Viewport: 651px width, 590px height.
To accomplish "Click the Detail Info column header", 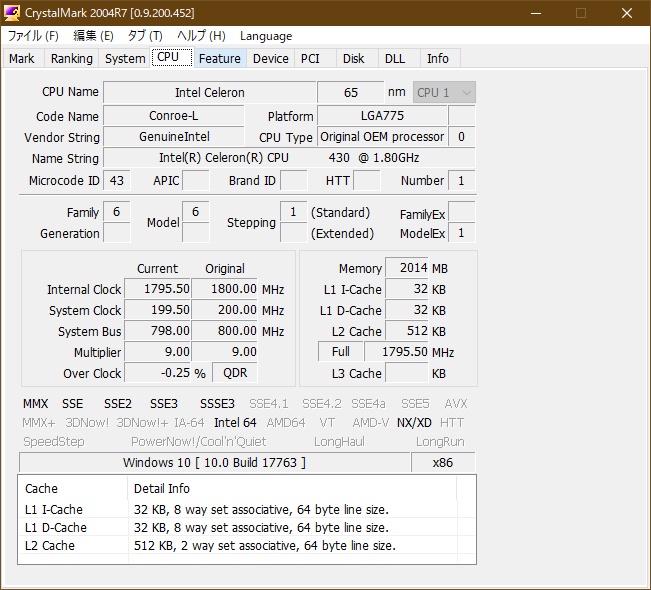I will coord(292,488).
